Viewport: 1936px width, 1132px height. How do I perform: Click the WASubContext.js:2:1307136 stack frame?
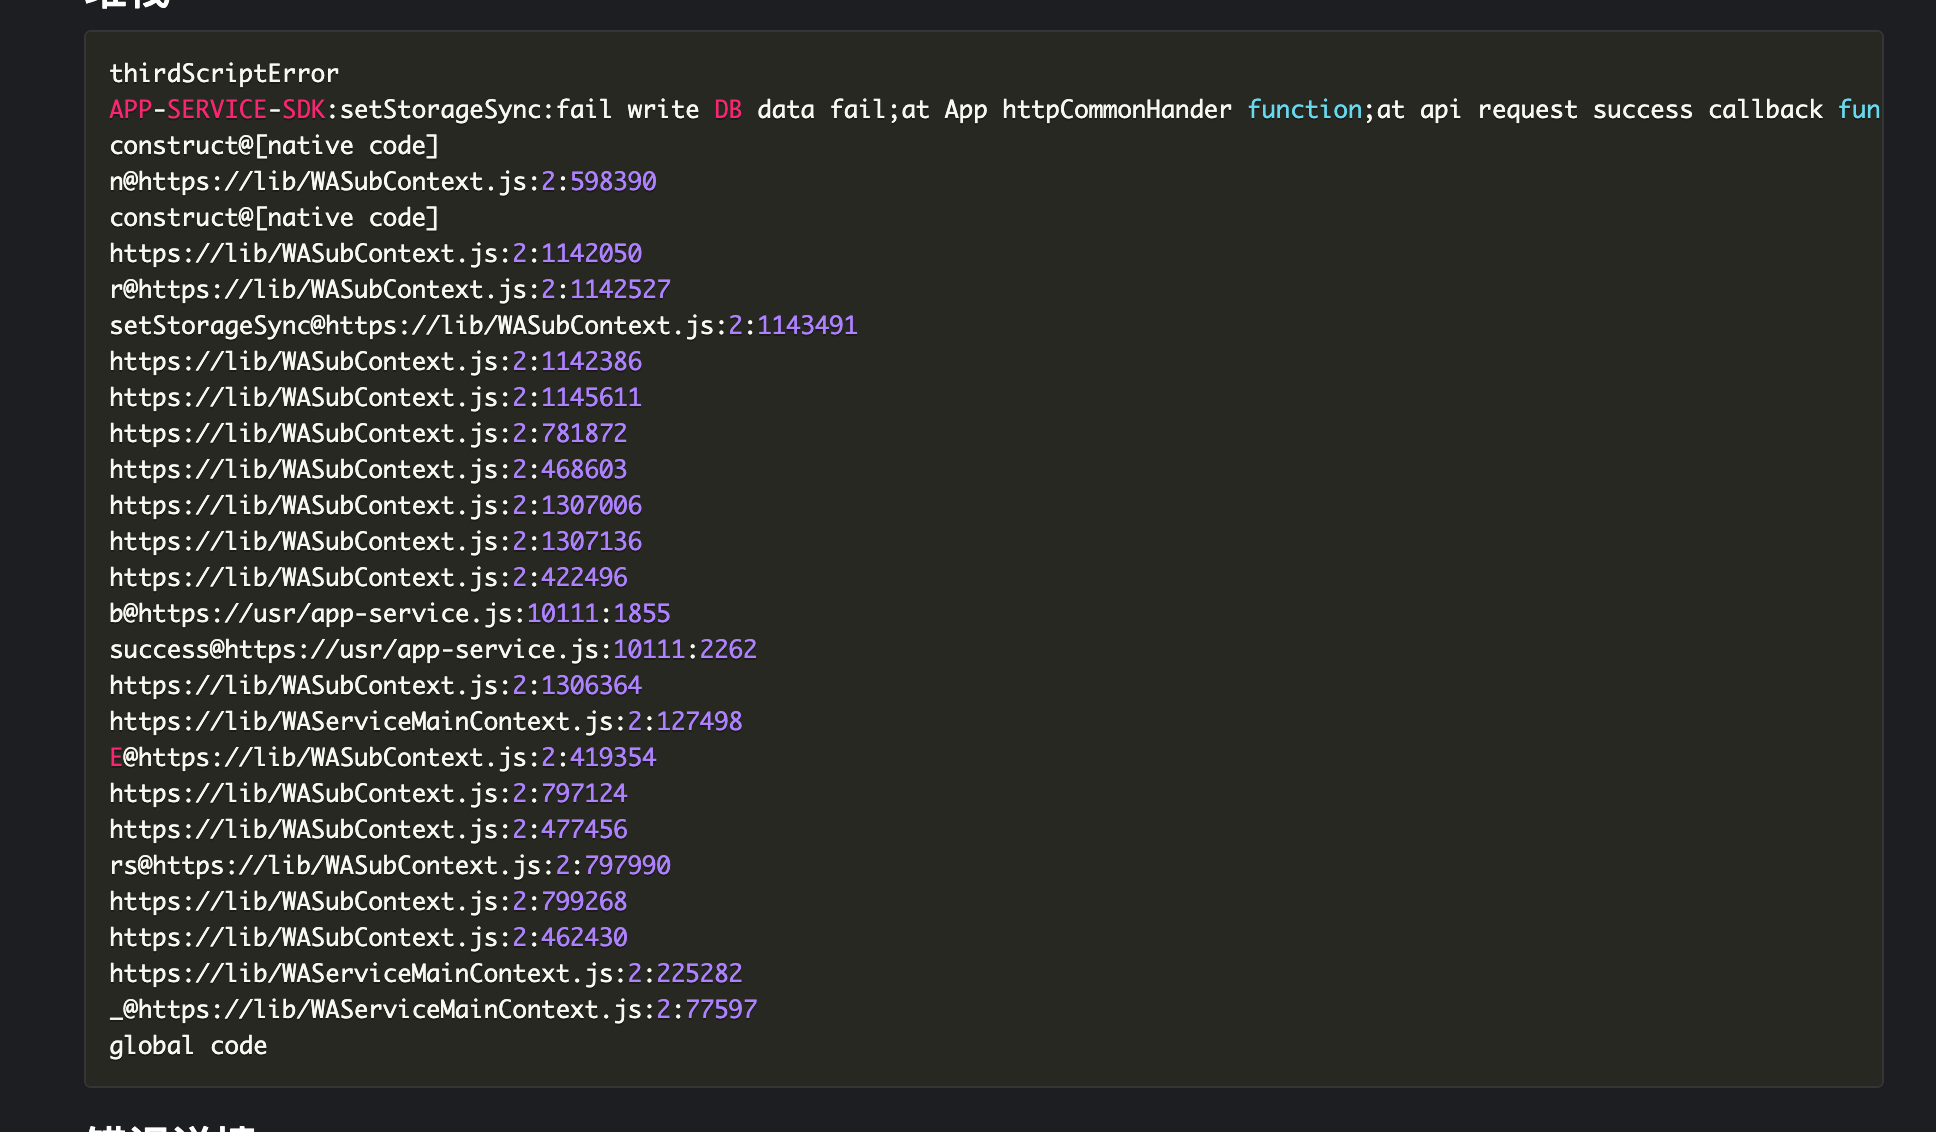[x=375, y=542]
